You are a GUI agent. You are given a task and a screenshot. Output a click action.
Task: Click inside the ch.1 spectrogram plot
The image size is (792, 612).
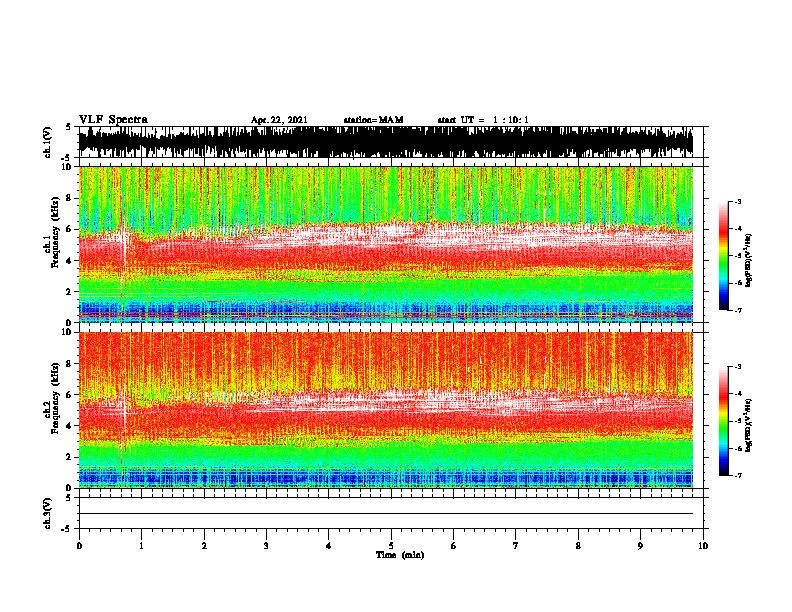(x=386, y=244)
